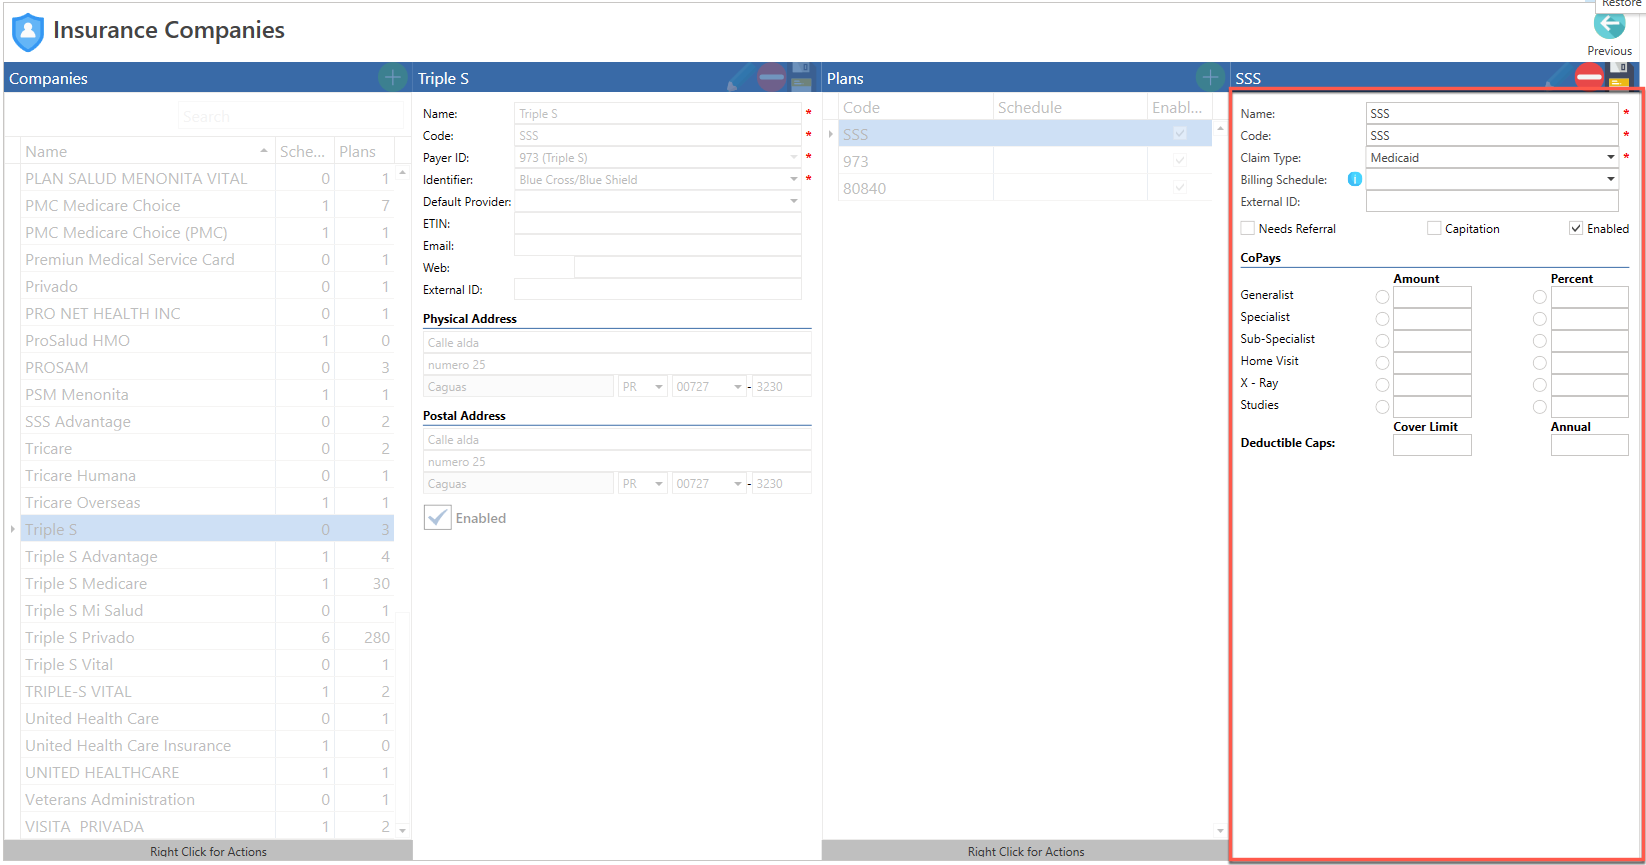1646x865 pixels.
Task: Click the Previous label
Action: click(x=1609, y=51)
